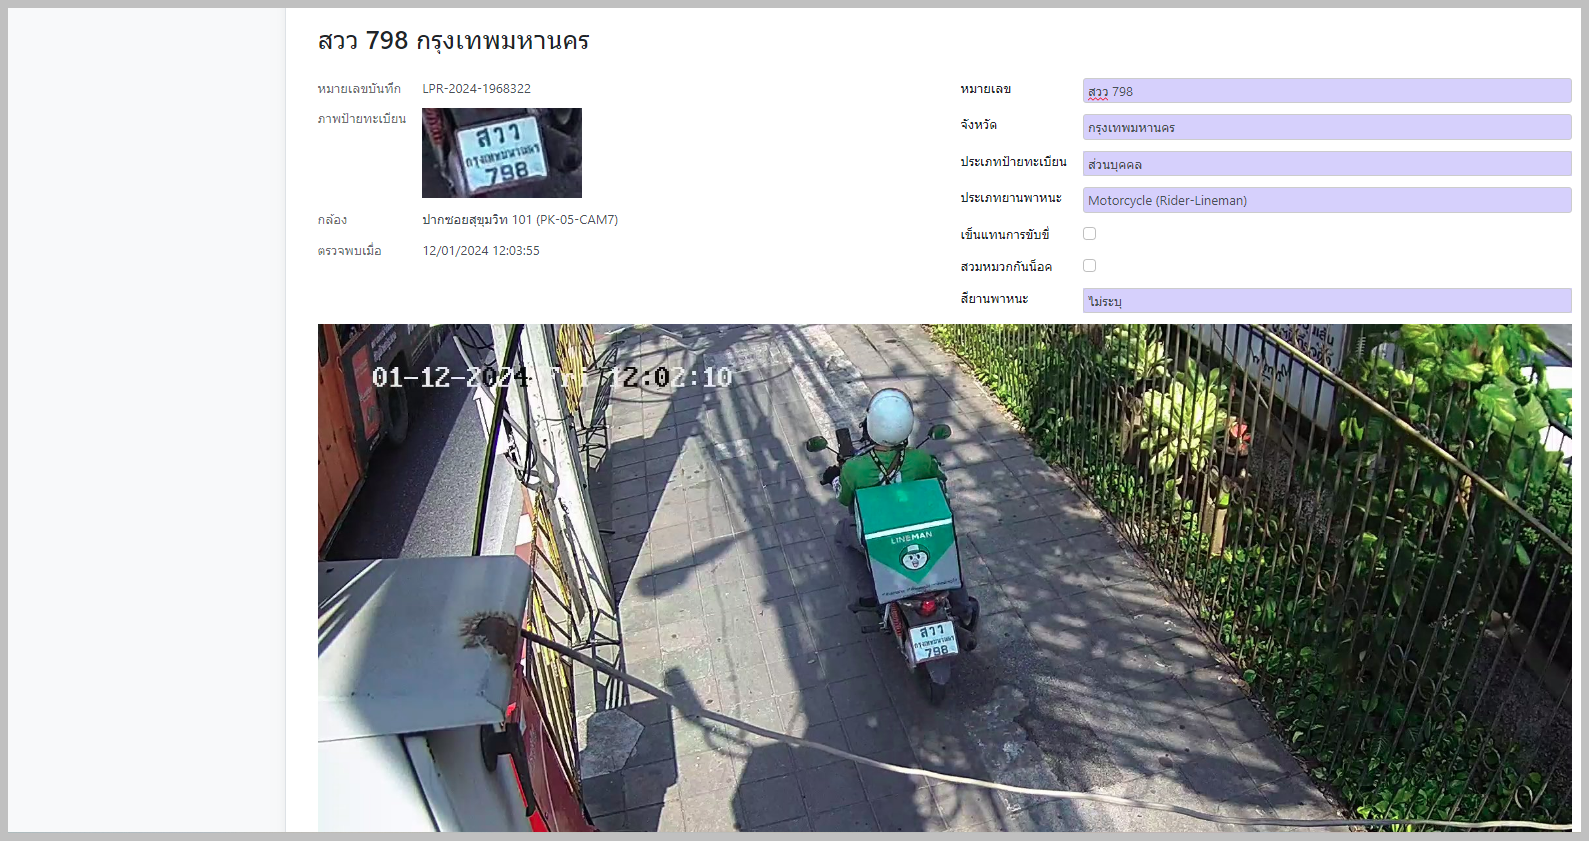Click the สียานพาหนะ field showing ไม่ระบุ
Screen dimensions: 1589x841
(1326, 301)
